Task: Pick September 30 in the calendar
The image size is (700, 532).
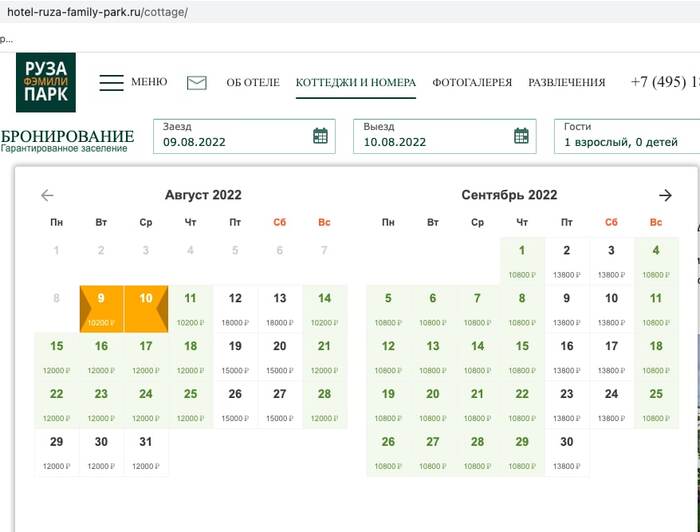Action: (567, 453)
